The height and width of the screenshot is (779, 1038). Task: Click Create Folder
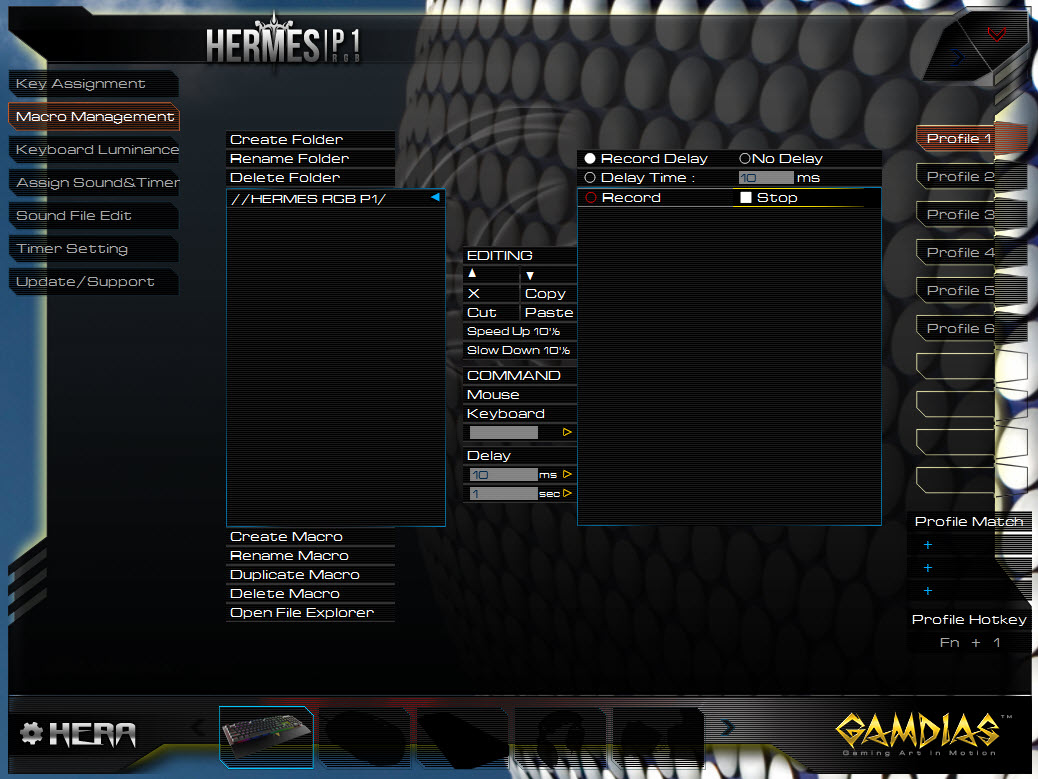pyautogui.click(x=310, y=140)
